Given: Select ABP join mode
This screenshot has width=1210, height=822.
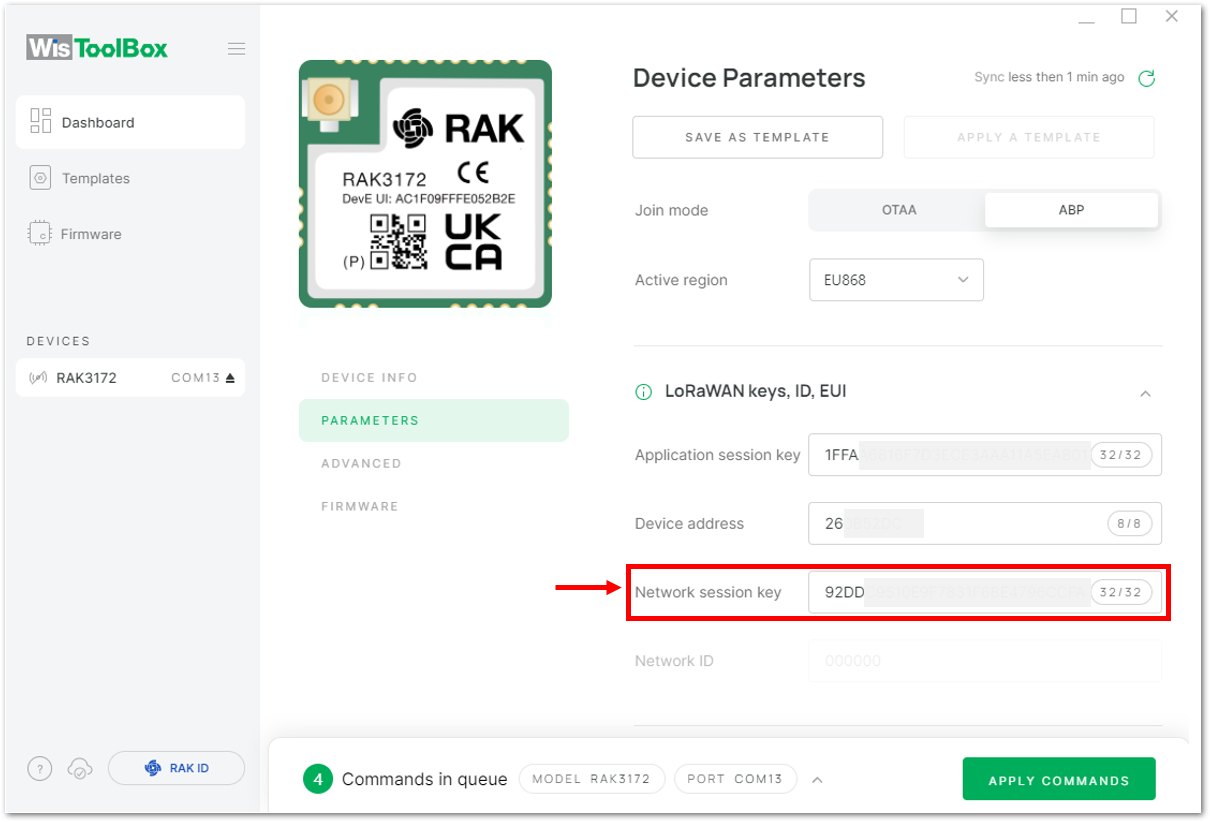Looking at the screenshot, I should [x=1071, y=210].
